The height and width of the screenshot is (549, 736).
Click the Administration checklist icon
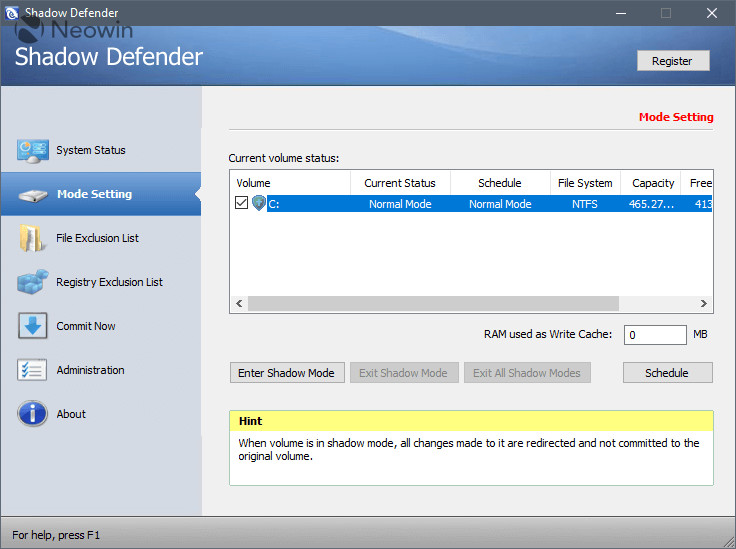tap(32, 370)
